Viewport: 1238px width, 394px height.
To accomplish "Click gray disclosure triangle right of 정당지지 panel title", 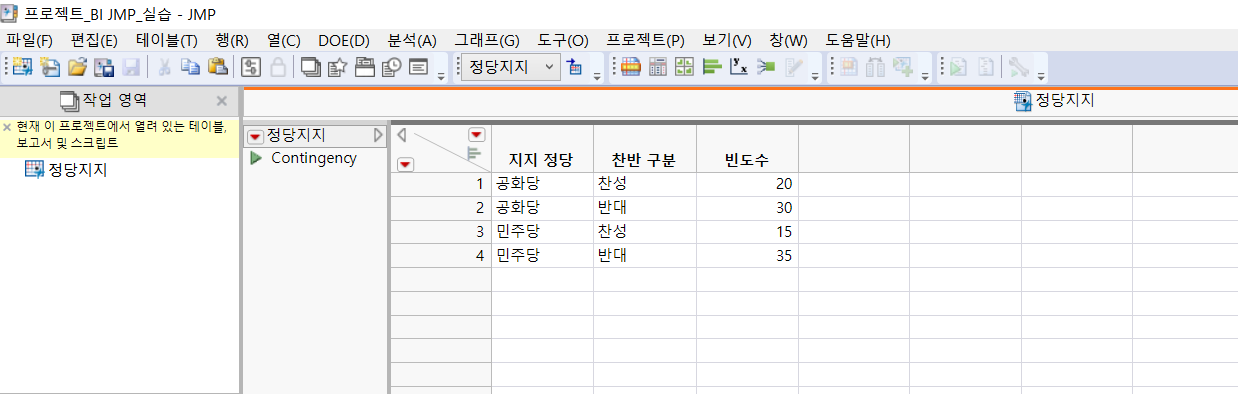I will (x=378, y=135).
